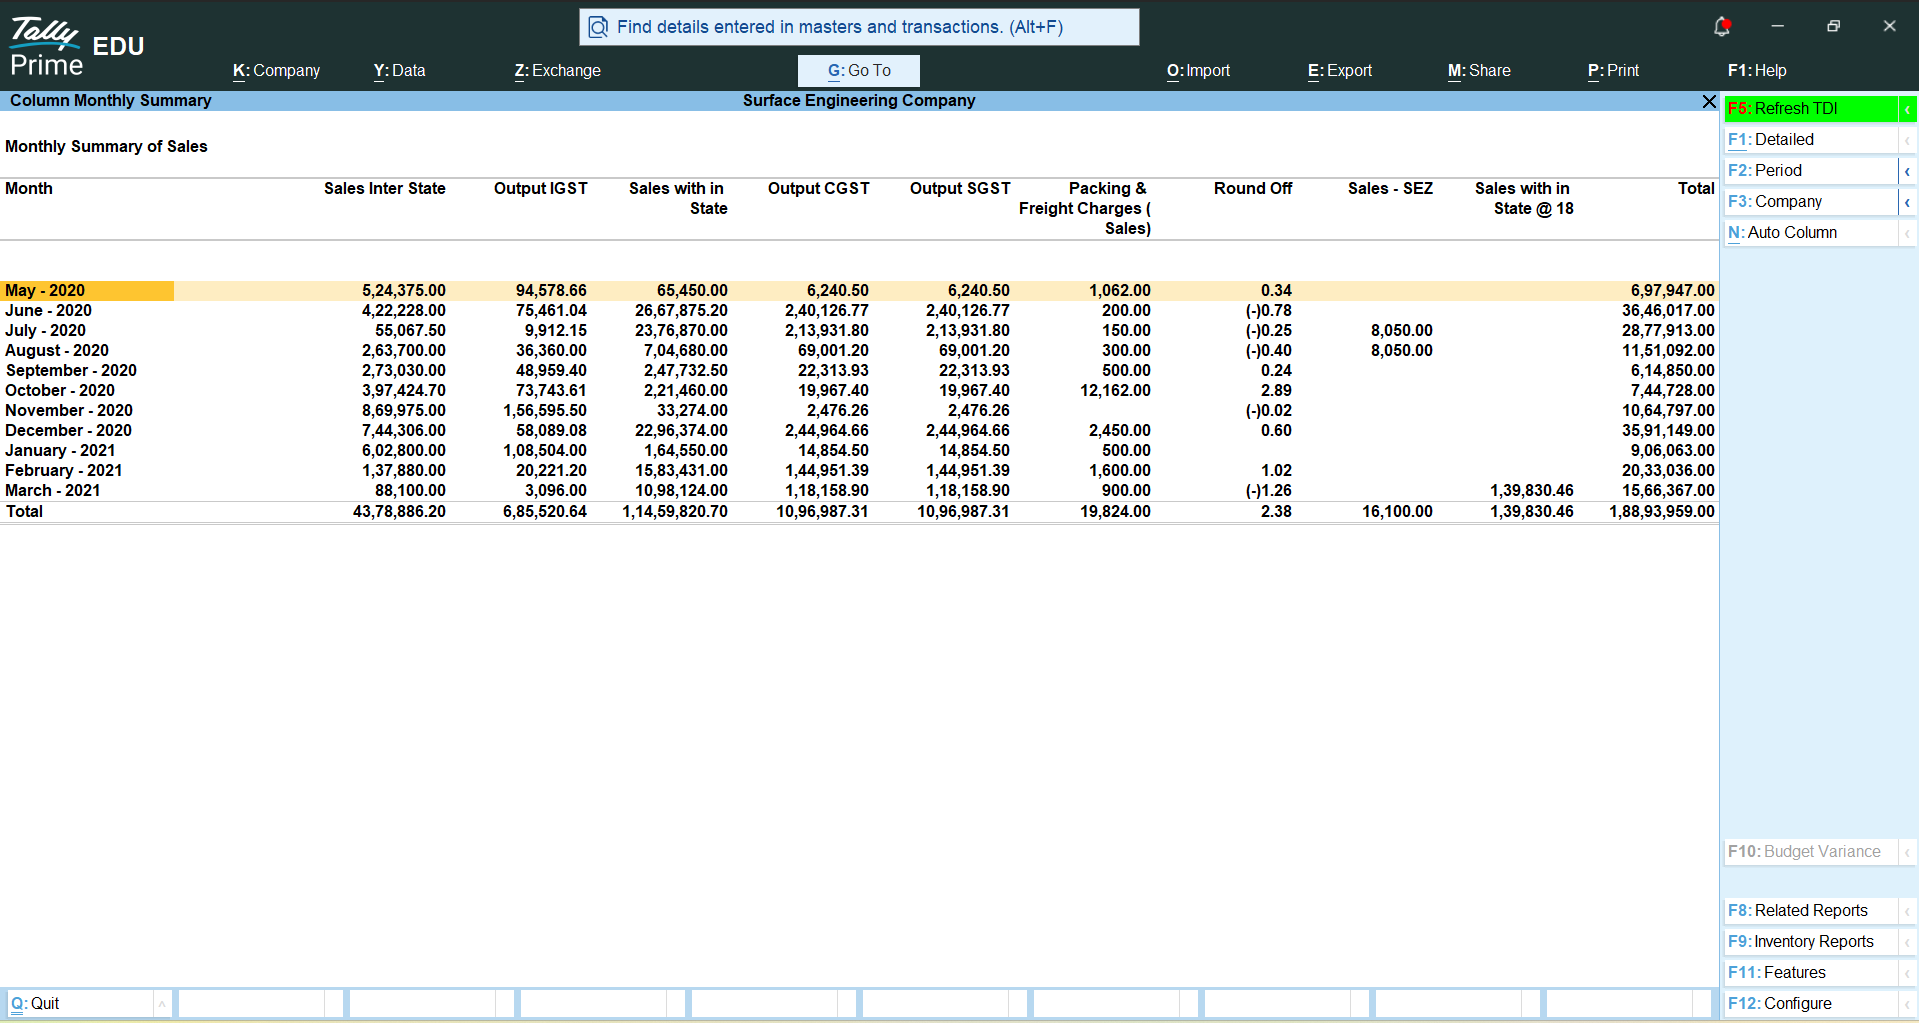Image resolution: width=1919 pixels, height=1023 pixels.
Task: Click F11: Features button
Action: coord(1811,973)
